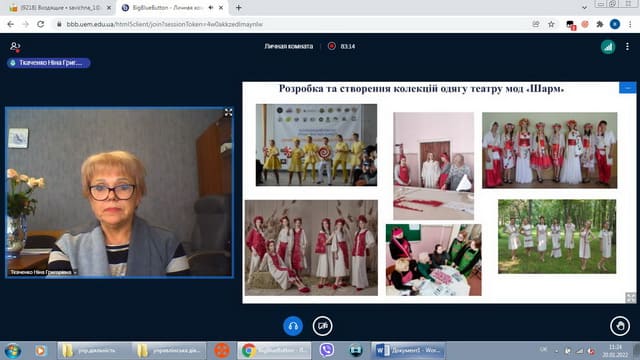Open a new browser tab
This screenshot has height=360, width=640.
click(x=238, y=8)
